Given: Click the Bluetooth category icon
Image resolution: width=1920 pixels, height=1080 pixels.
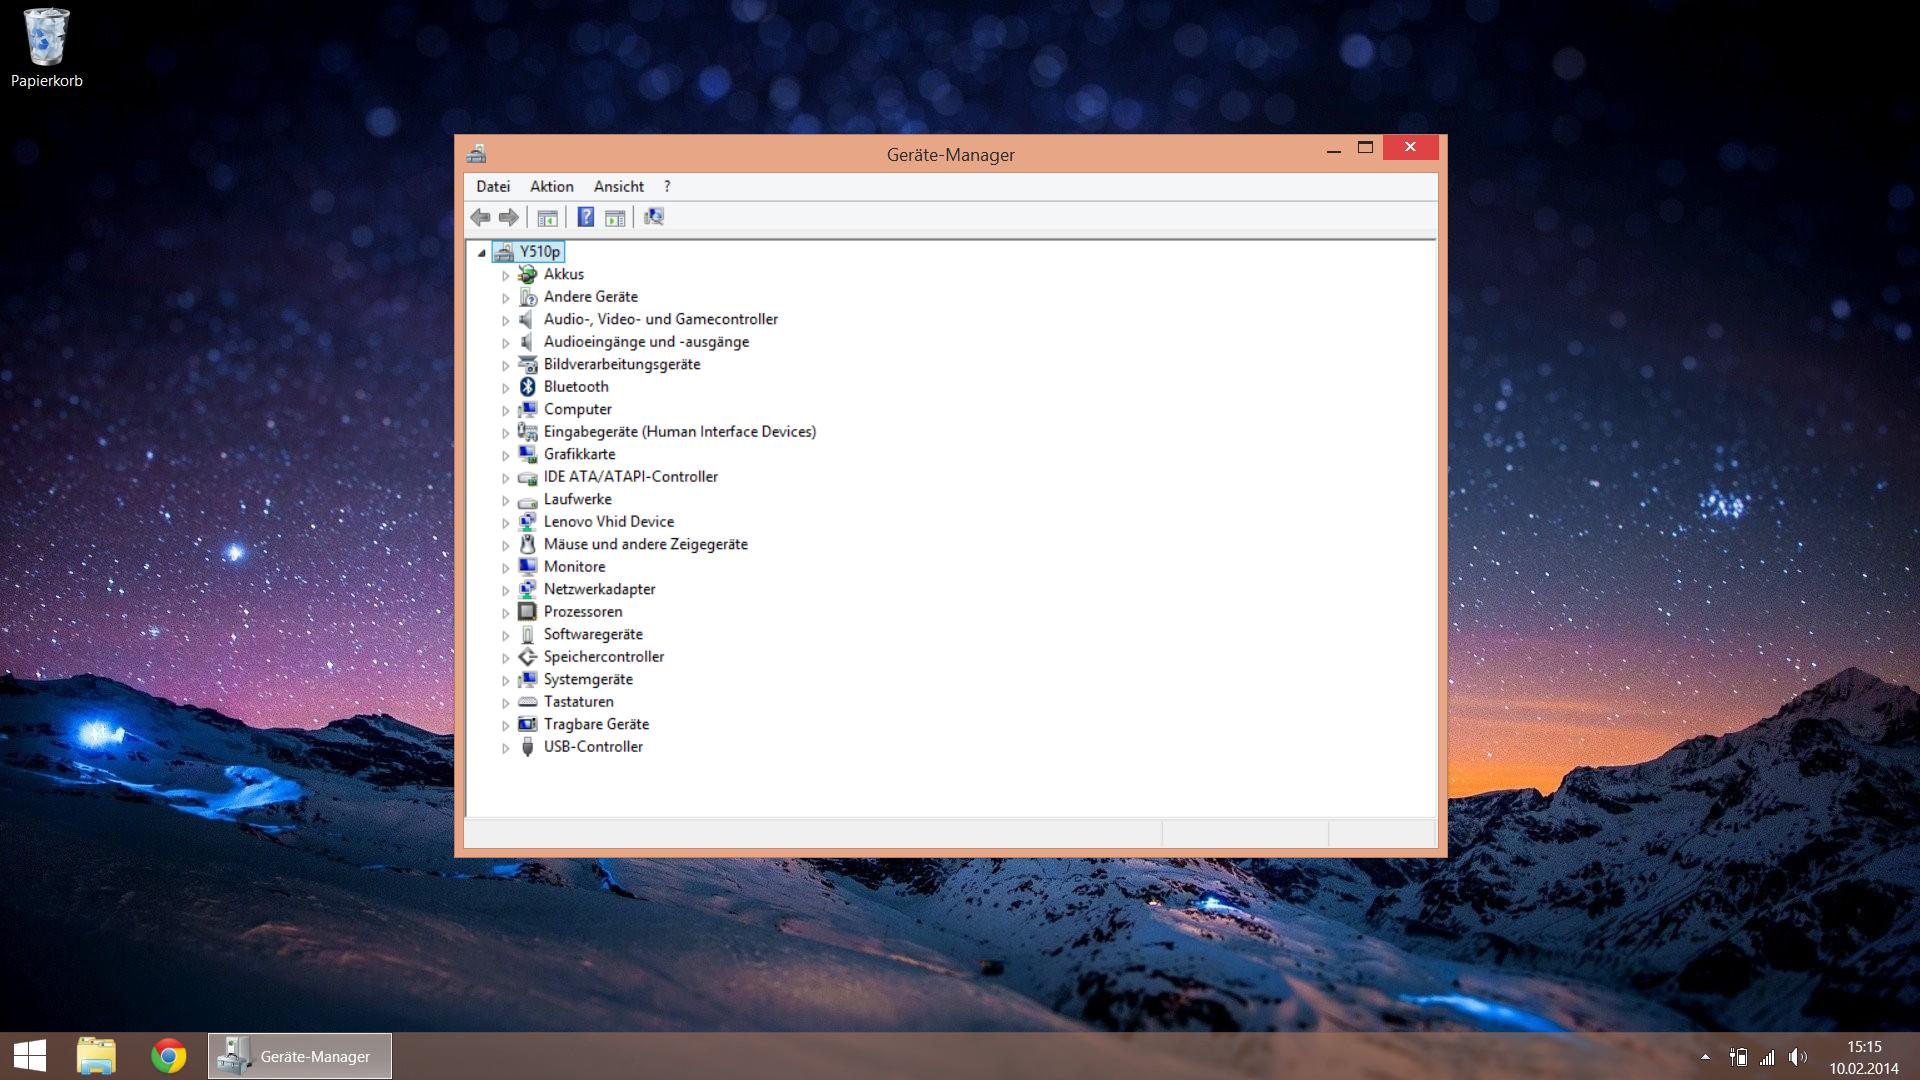Looking at the screenshot, I should (x=528, y=387).
